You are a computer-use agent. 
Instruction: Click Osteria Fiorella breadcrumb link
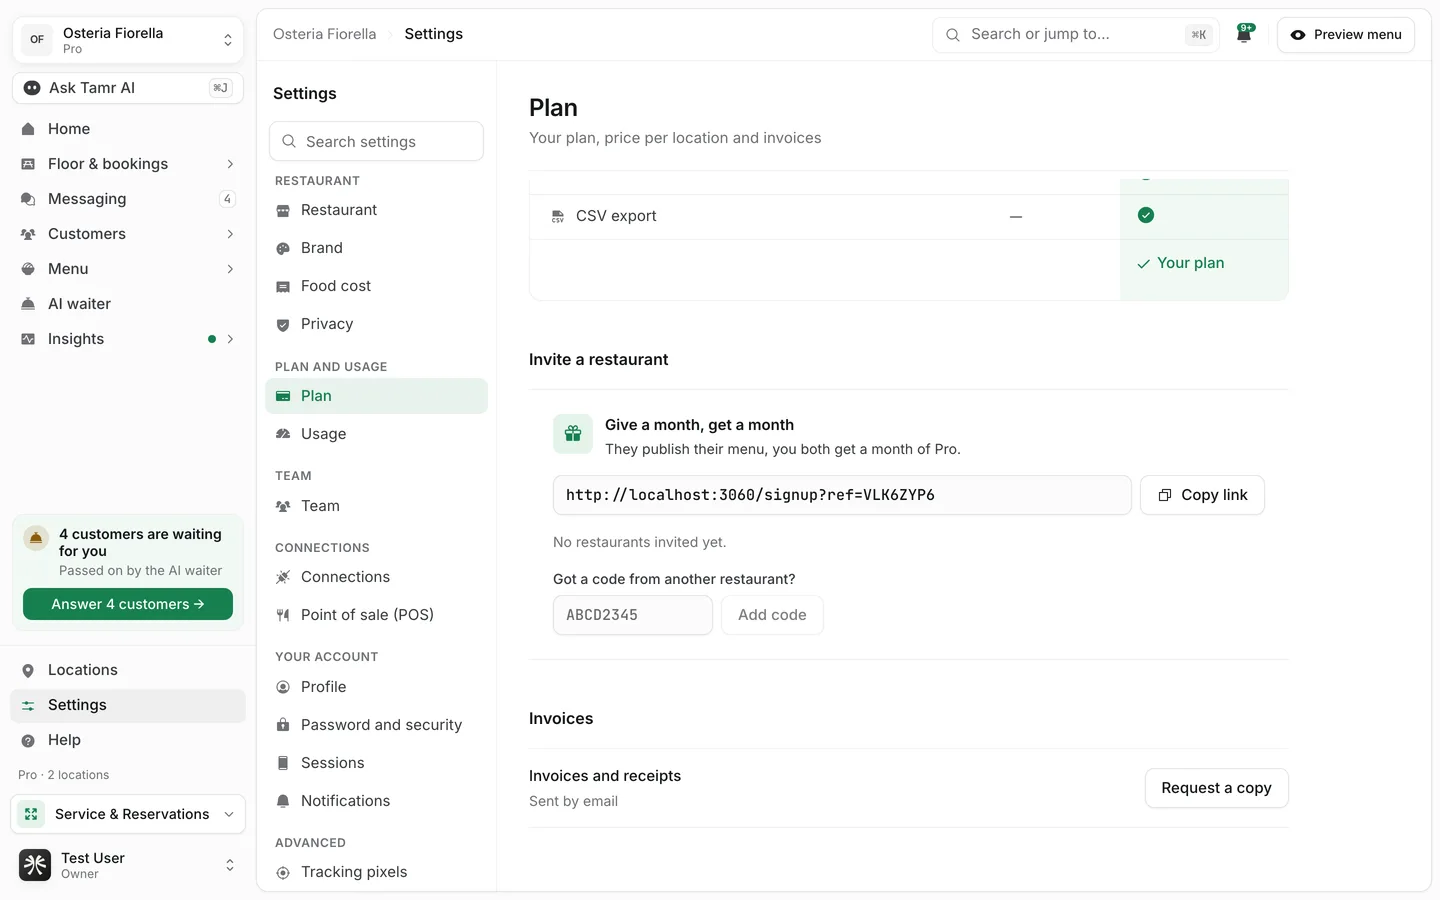tap(325, 34)
